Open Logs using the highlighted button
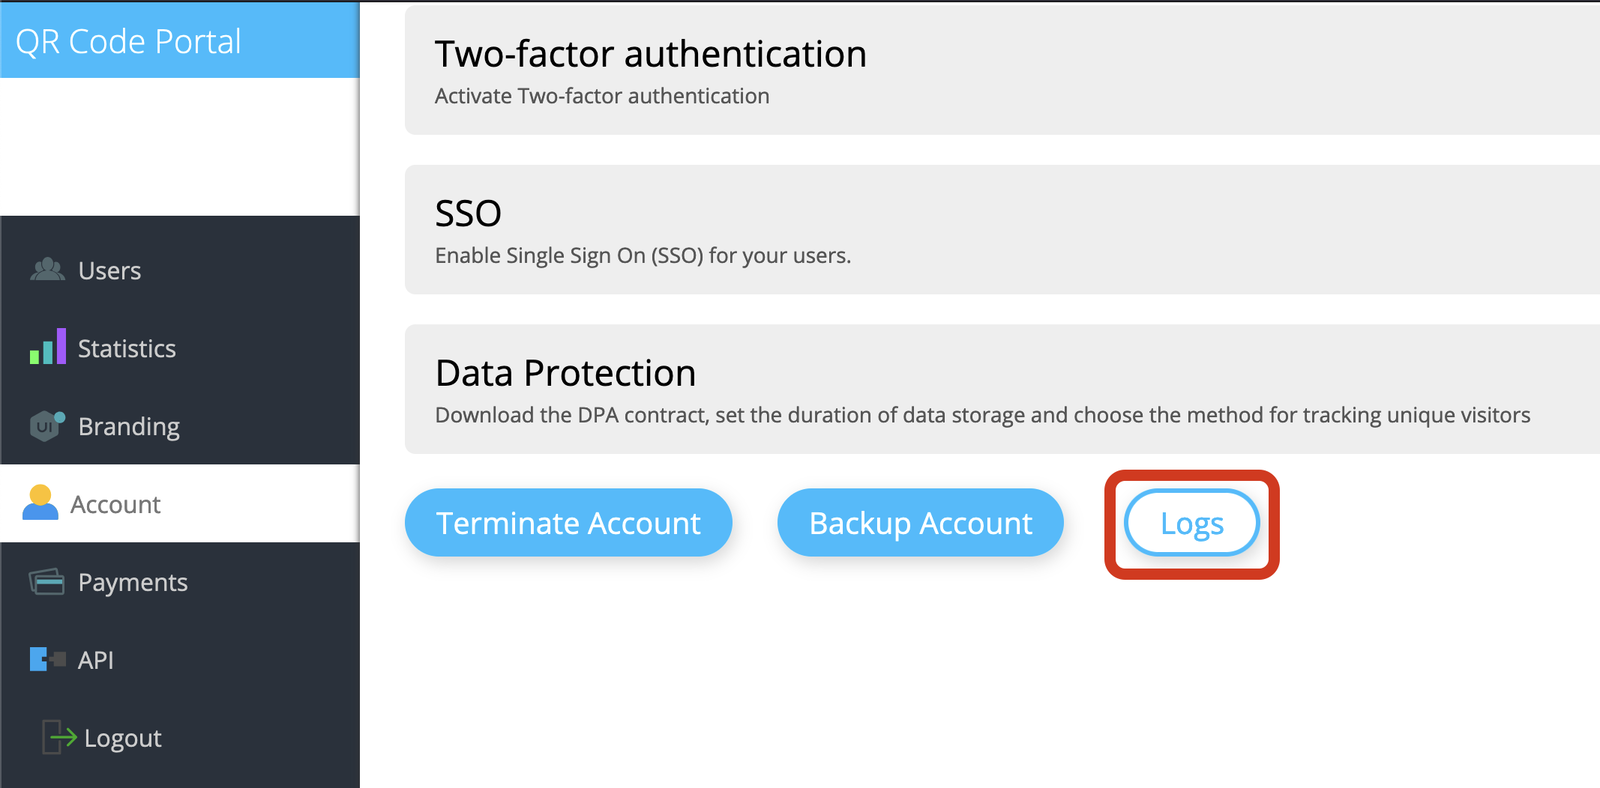The height and width of the screenshot is (788, 1600). coord(1190,522)
